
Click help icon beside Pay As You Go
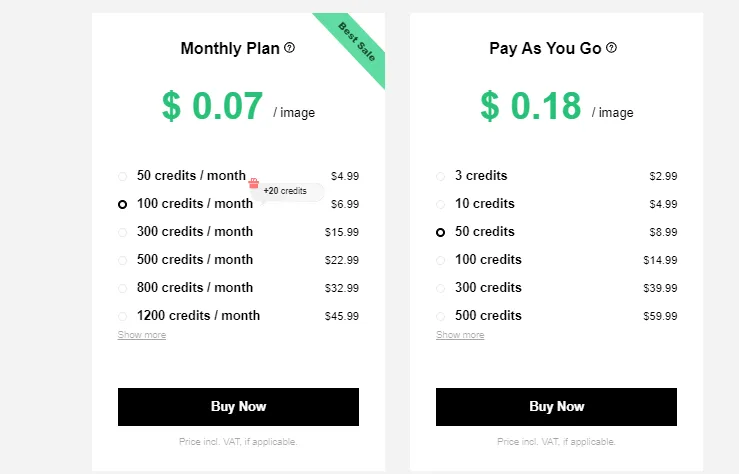pos(611,48)
